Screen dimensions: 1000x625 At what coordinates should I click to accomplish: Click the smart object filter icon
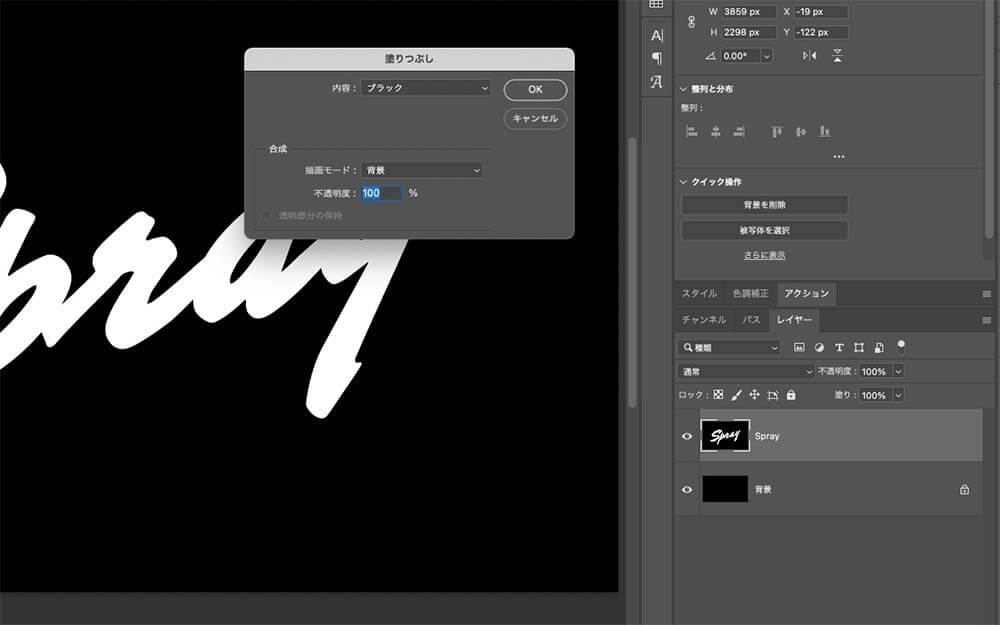click(879, 347)
